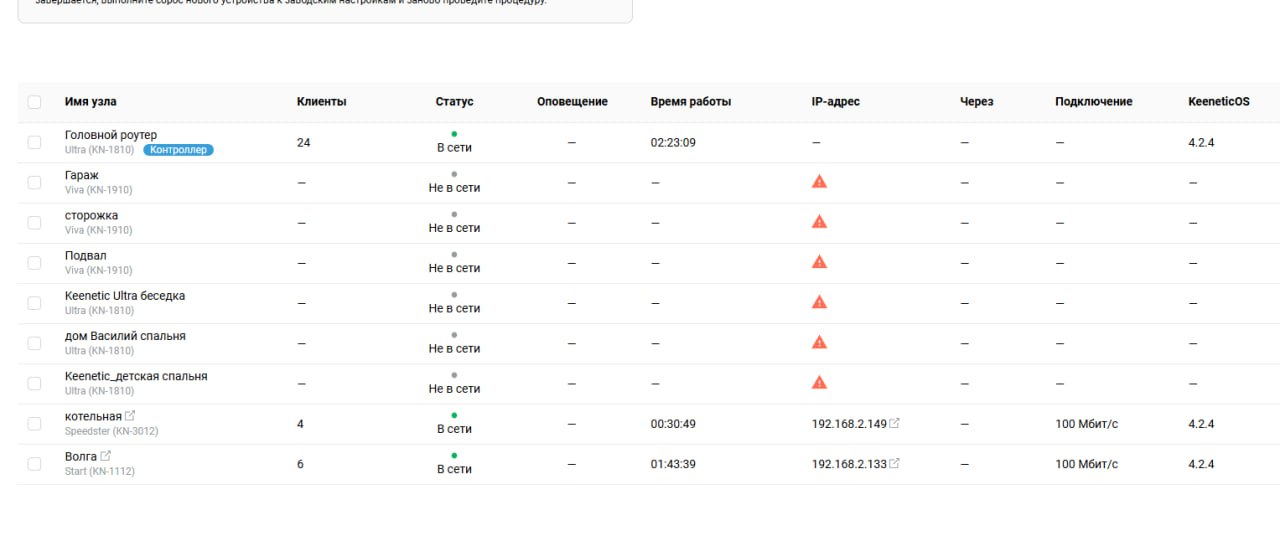Select the Гараж node checkbox
Viewport: 1280px width, 541px height.
pos(35,182)
